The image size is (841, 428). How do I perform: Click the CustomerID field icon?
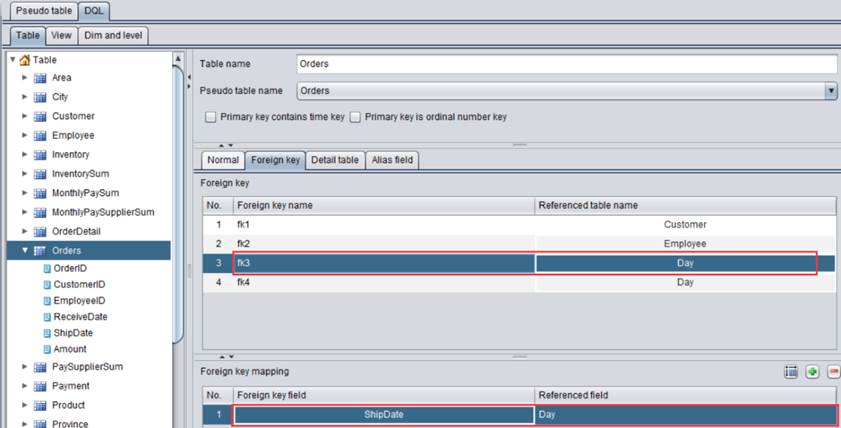click(47, 285)
